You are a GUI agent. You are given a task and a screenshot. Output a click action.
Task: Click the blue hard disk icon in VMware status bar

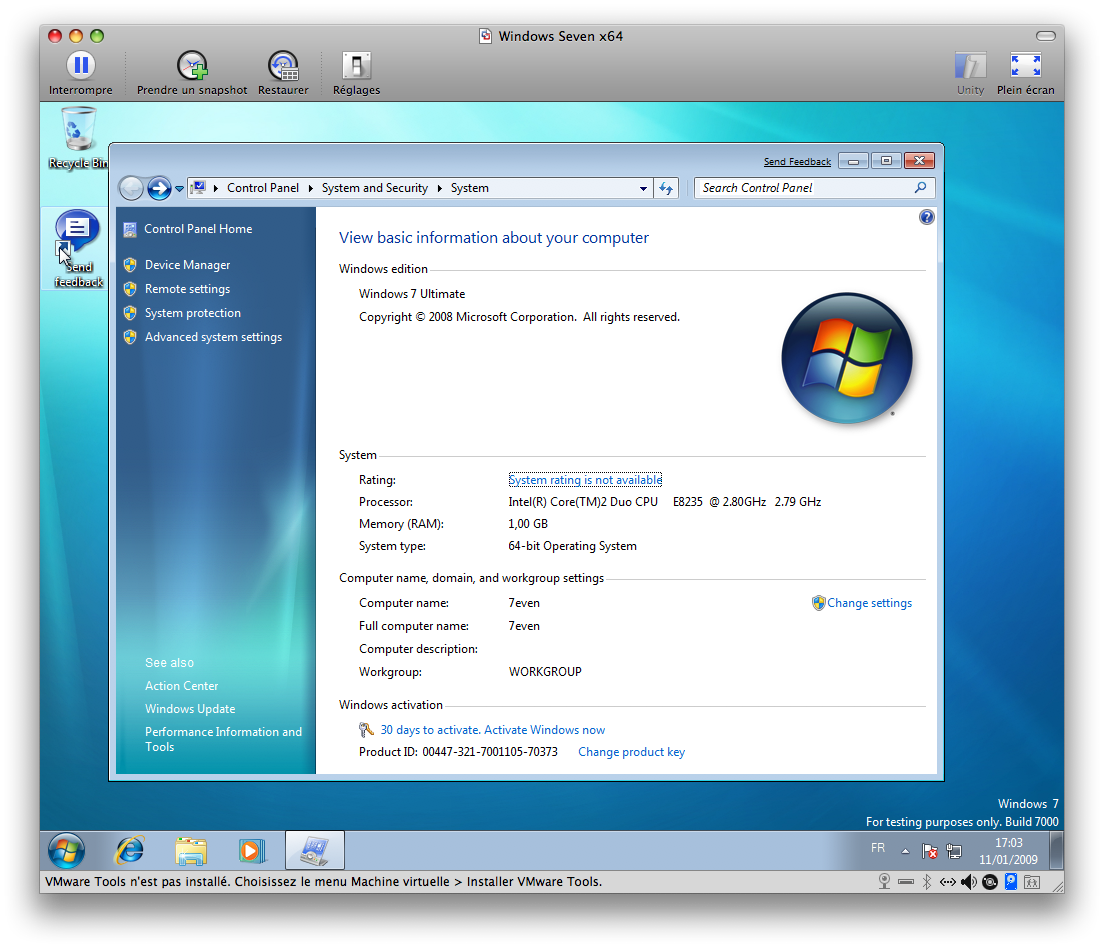point(1011,881)
